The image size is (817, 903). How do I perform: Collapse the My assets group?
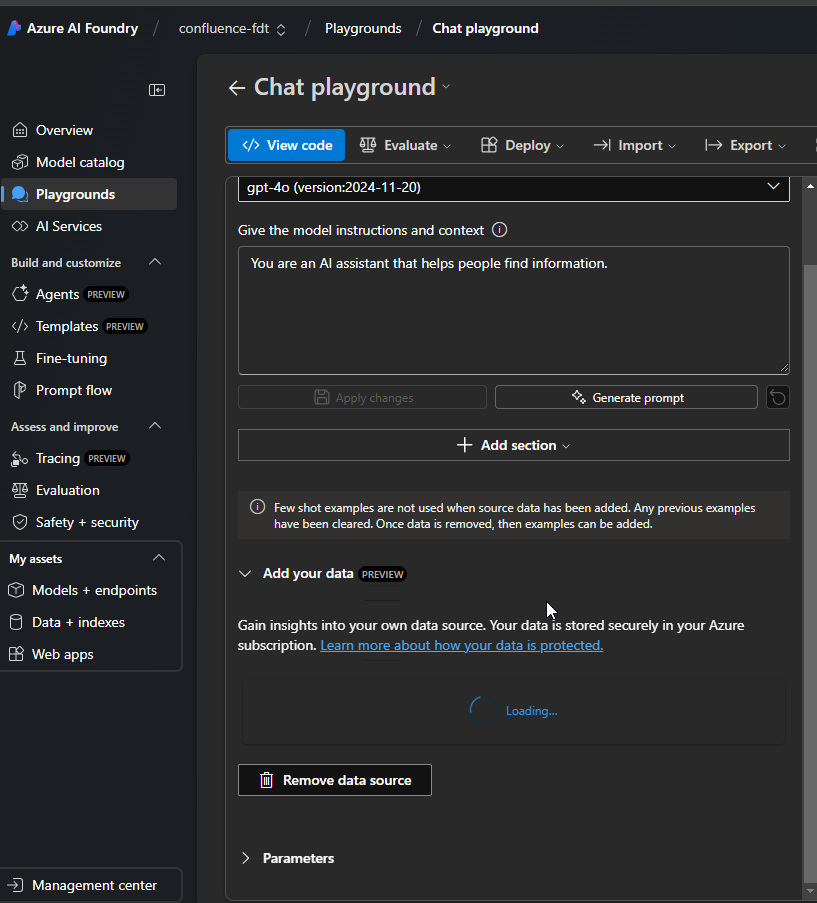159,558
